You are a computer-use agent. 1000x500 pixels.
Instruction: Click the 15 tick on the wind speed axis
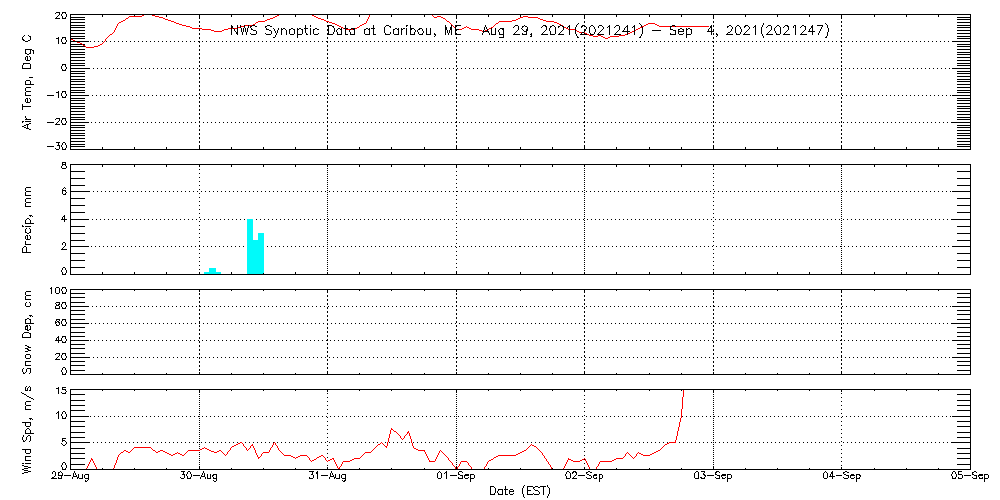point(60,390)
